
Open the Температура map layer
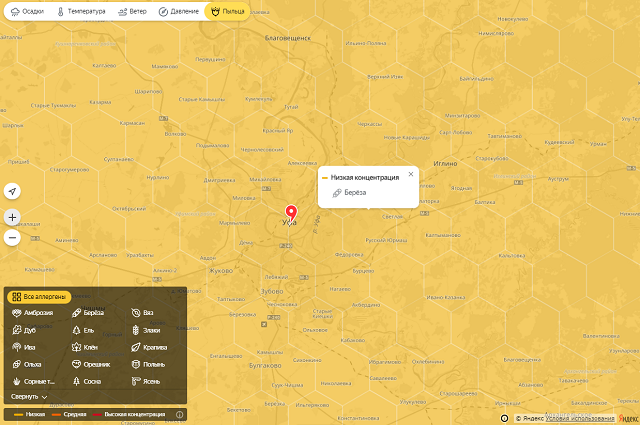[82, 11]
